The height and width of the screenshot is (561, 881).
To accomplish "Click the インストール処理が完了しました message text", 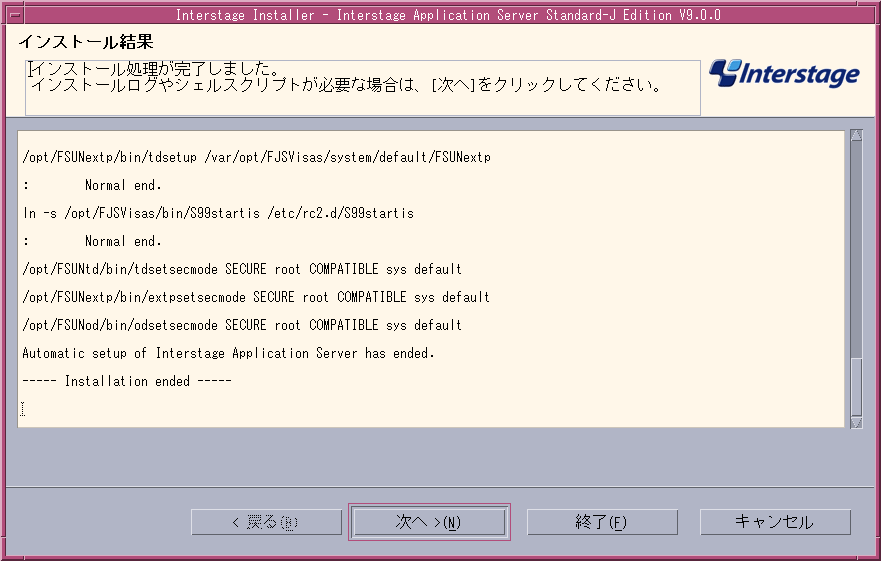I will coord(156,69).
